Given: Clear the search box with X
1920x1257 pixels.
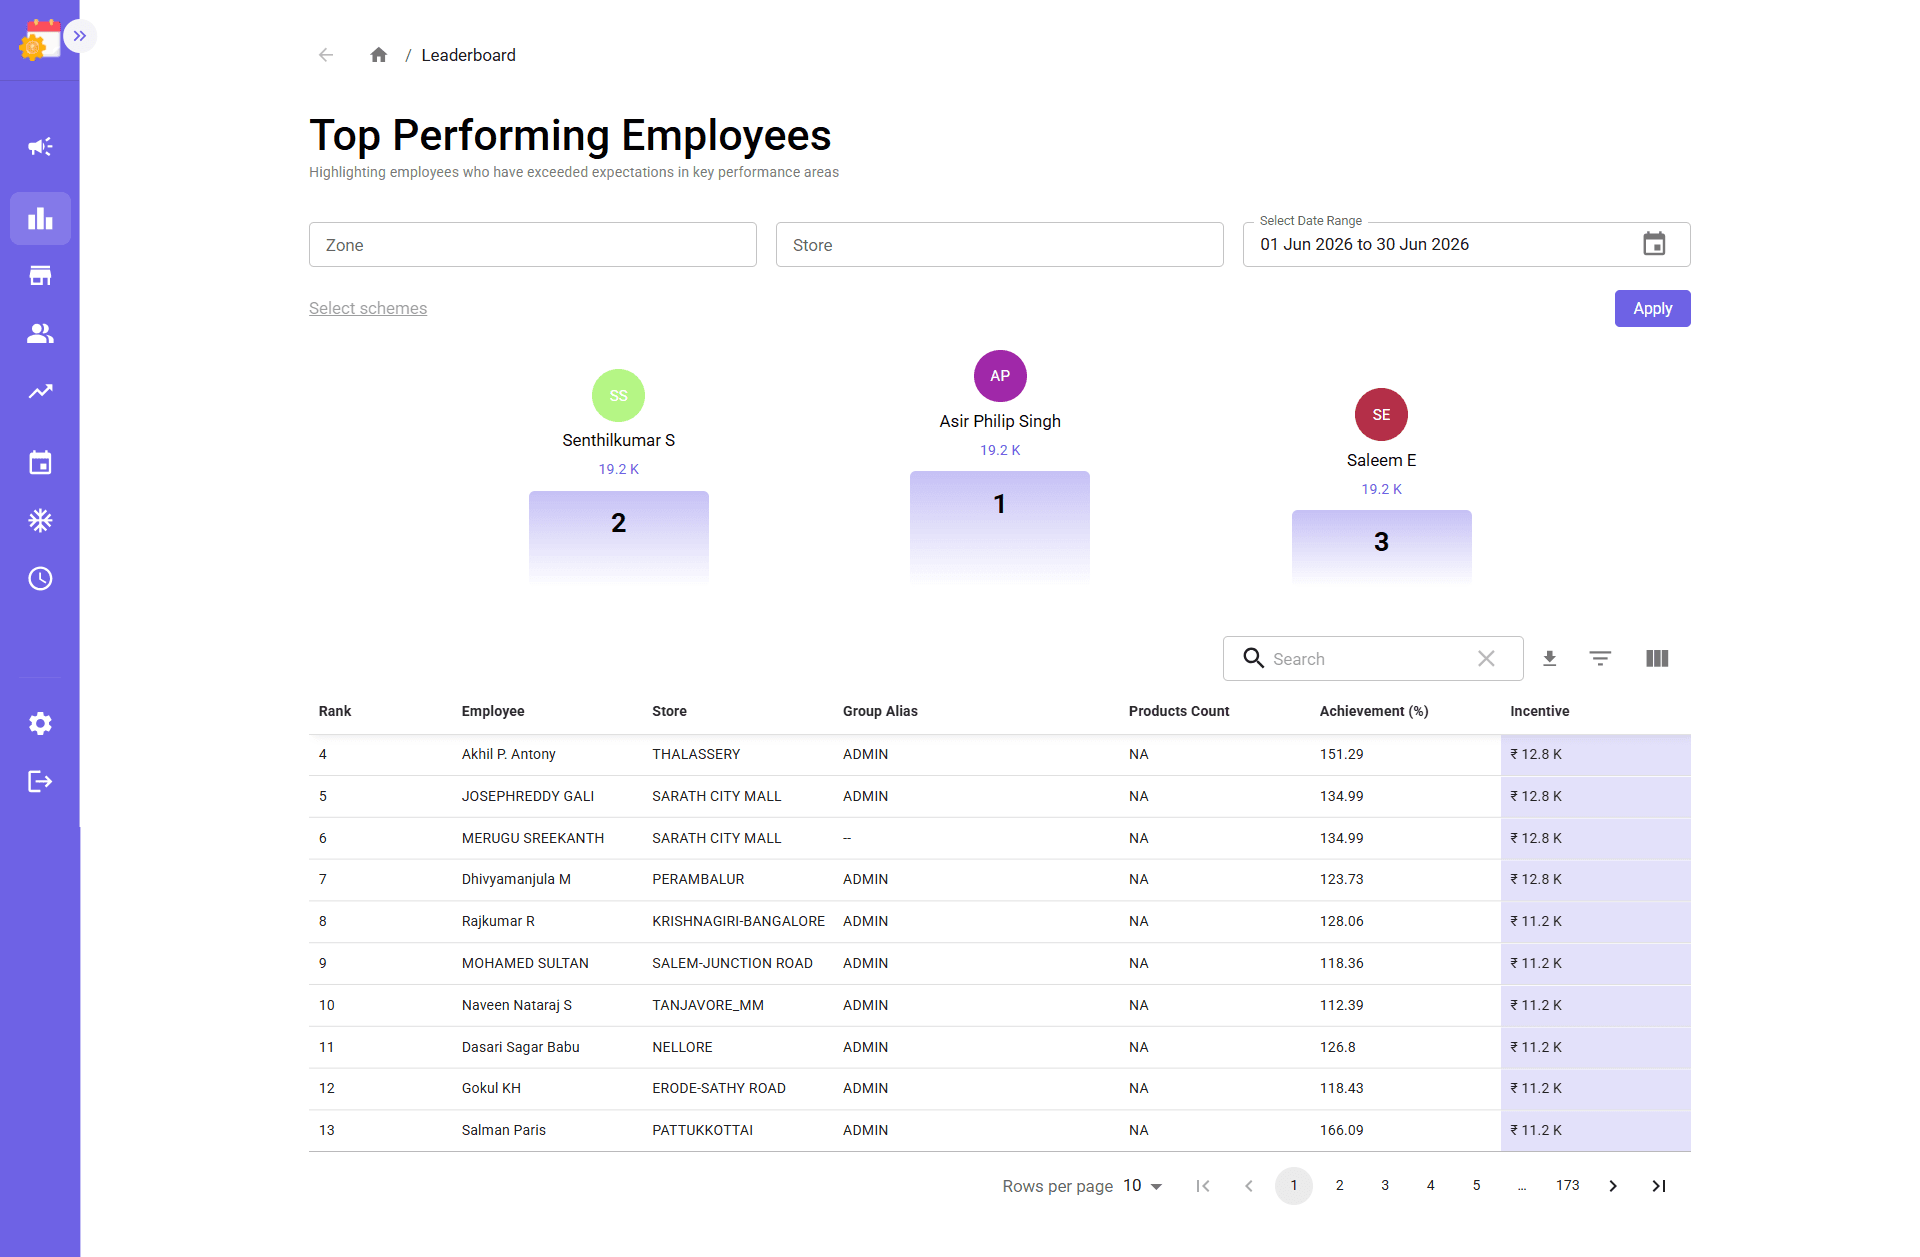Looking at the screenshot, I should click(x=1486, y=659).
